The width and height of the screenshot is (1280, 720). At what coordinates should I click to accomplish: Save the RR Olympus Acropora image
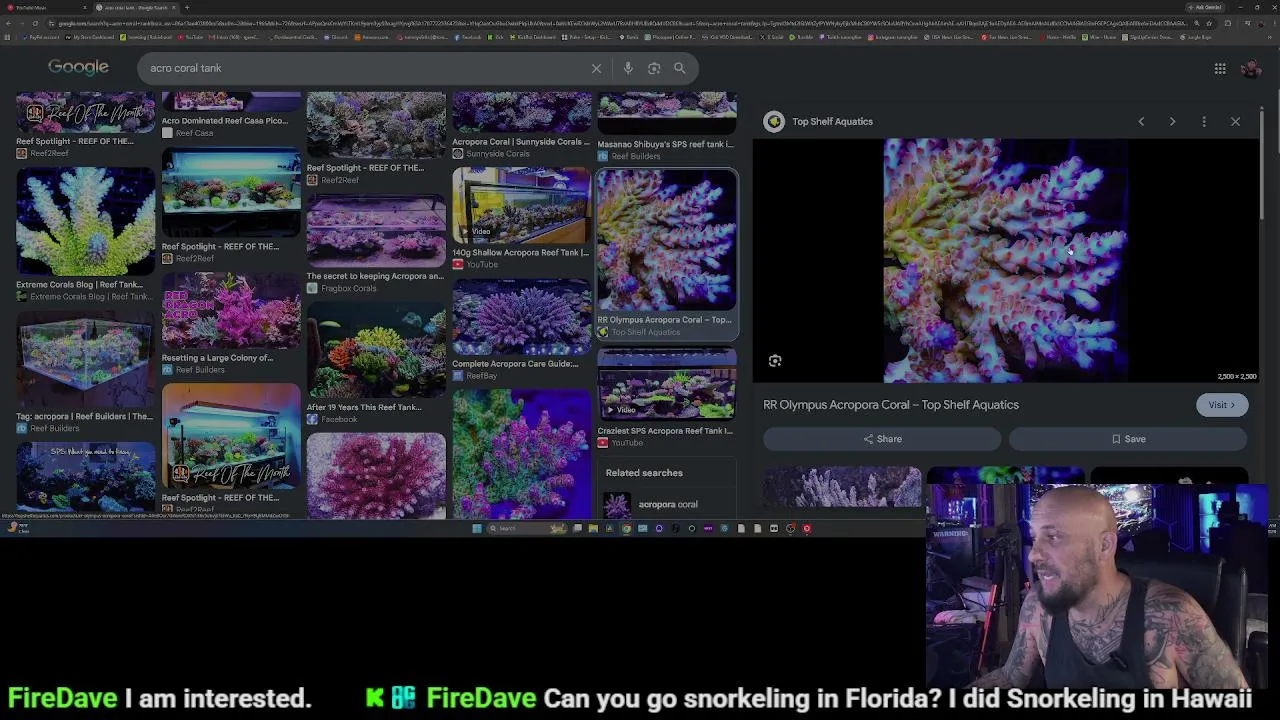coord(1128,439)
